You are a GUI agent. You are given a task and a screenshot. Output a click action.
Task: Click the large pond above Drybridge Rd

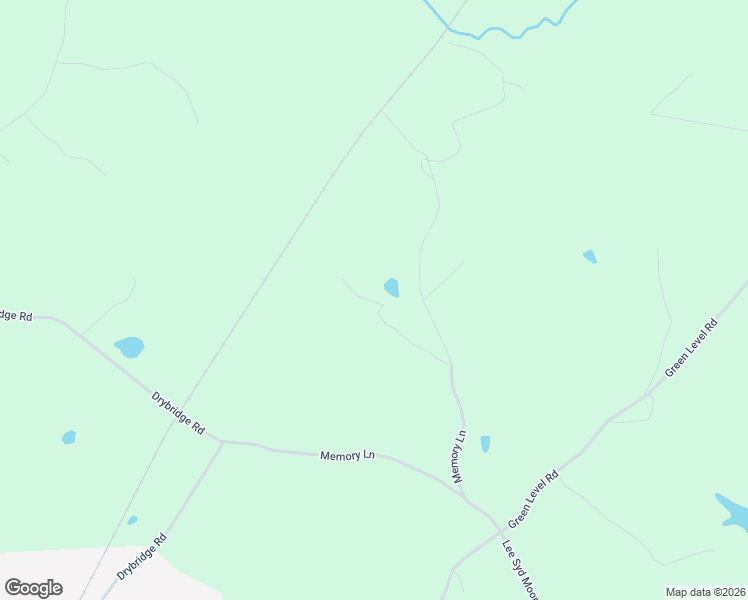(129, 347)
